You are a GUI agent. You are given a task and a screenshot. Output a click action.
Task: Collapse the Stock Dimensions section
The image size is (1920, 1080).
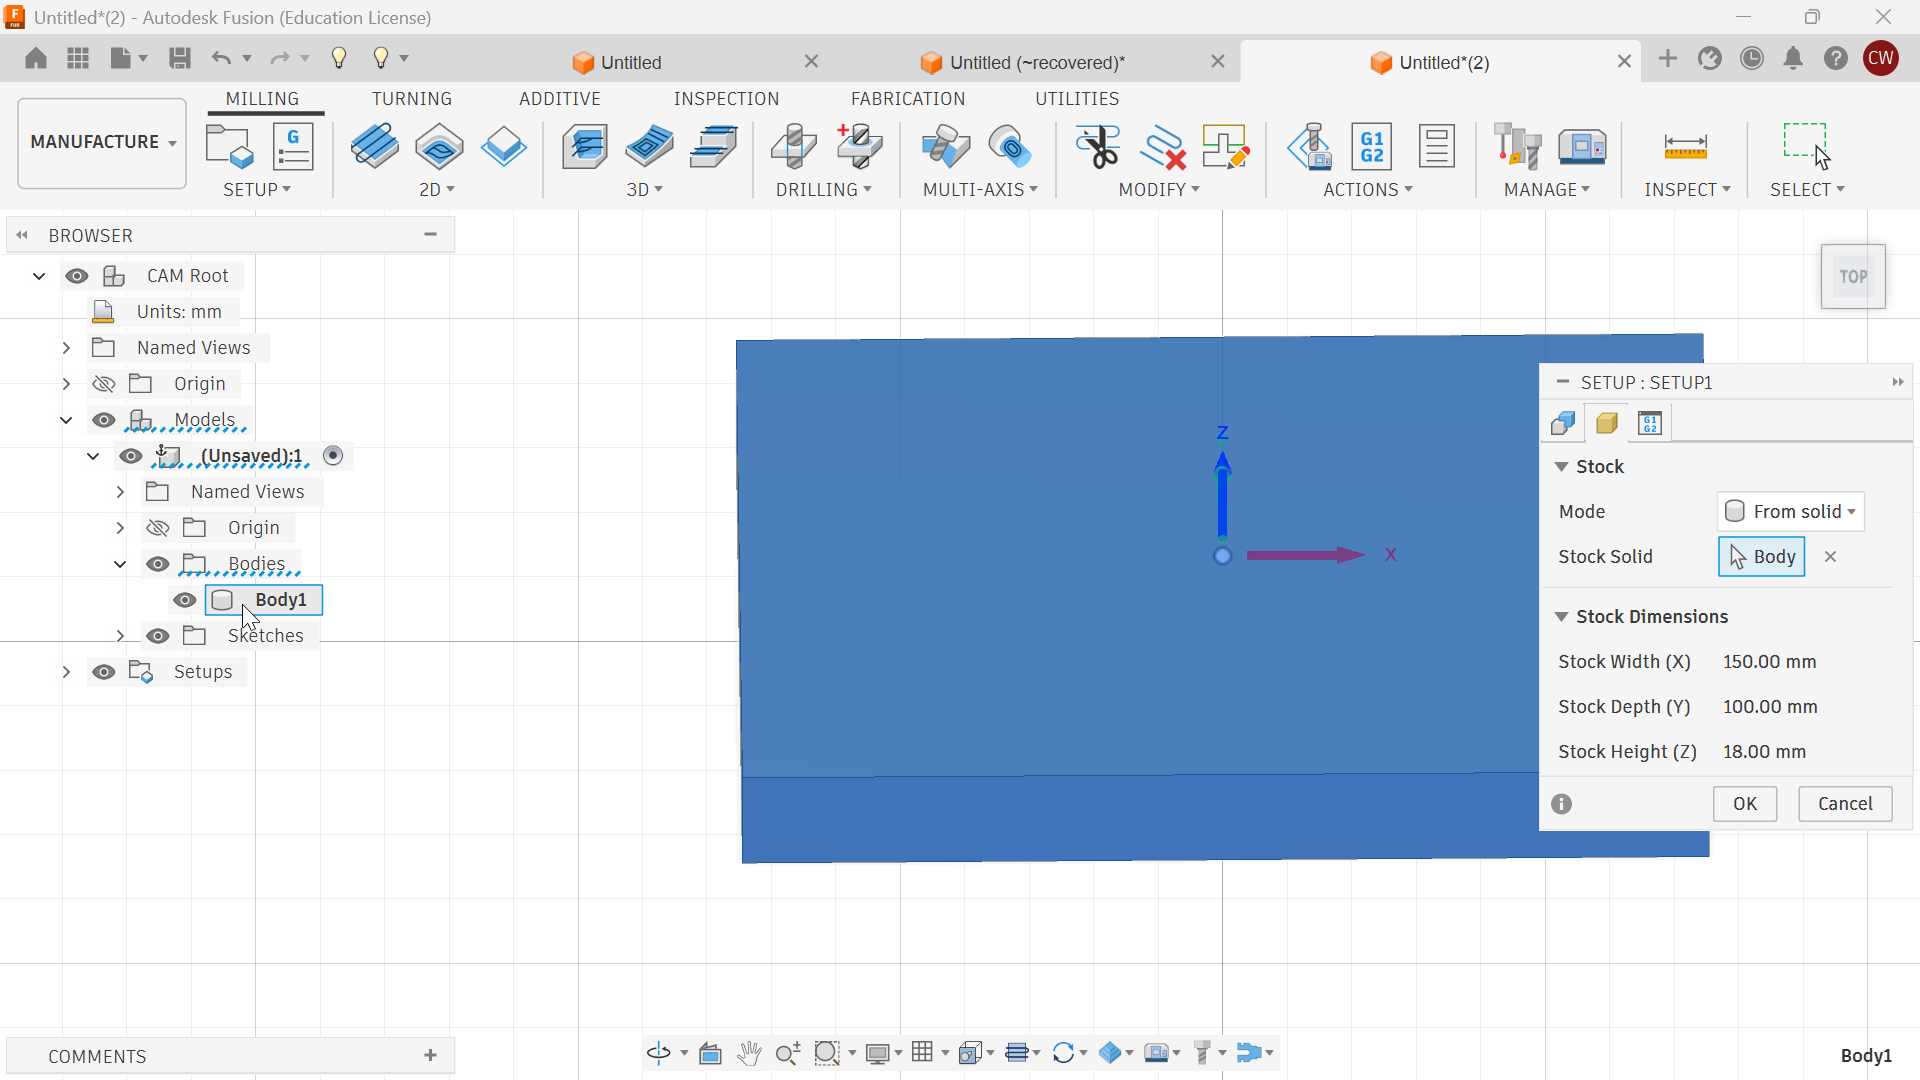1562,617
